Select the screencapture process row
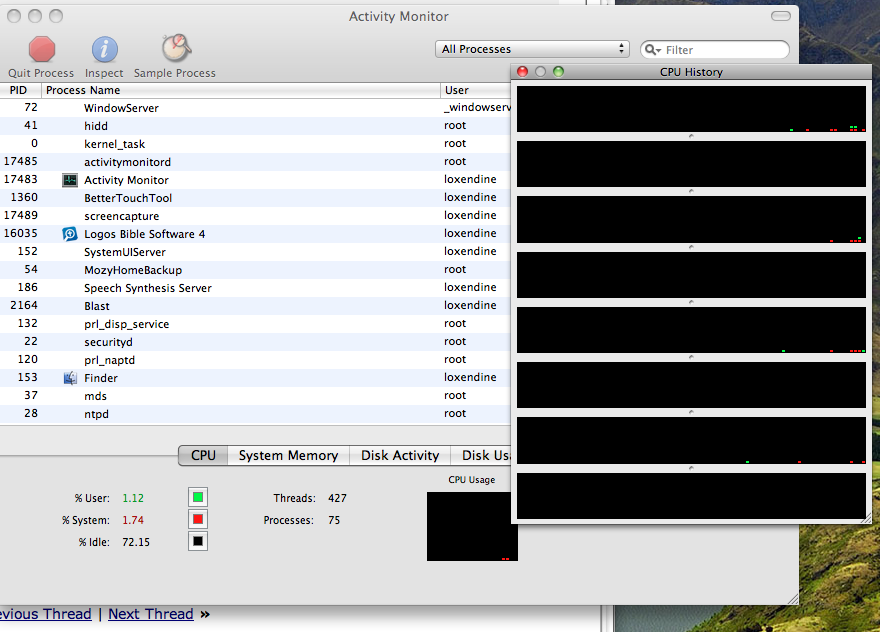Viewport: 880px width, 632px height. pos(255,216)
